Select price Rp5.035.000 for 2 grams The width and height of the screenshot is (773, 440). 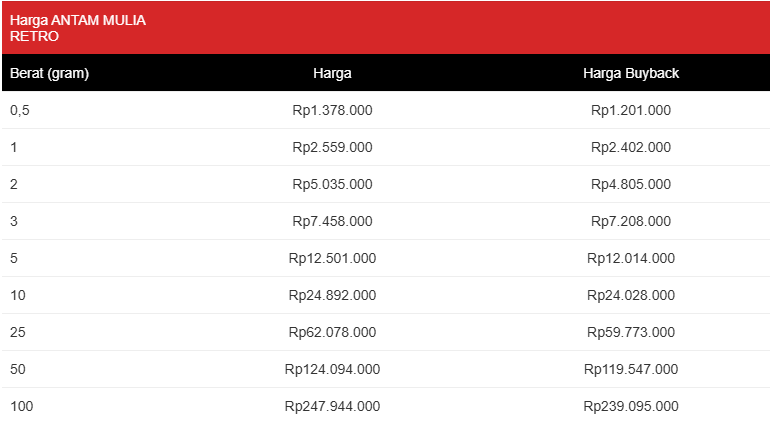332,184
